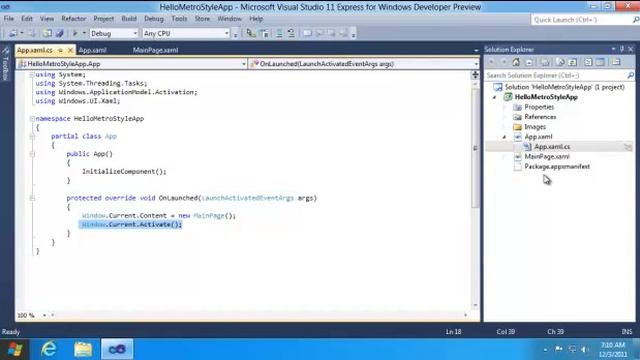Show hidden tray icons arrow
640x360 pixels.
click(546, 349)
